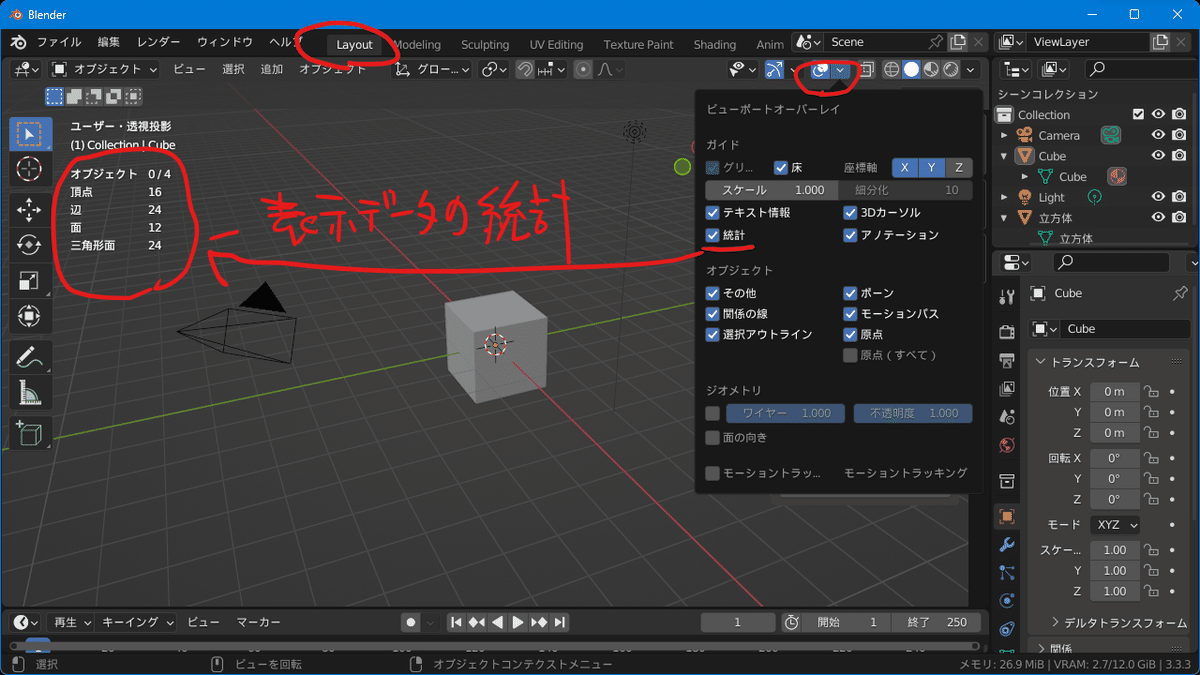Open the キーイング dropdown in timeline
Viewport: 1200px width, 675px height.
click(x=137, y=622)
